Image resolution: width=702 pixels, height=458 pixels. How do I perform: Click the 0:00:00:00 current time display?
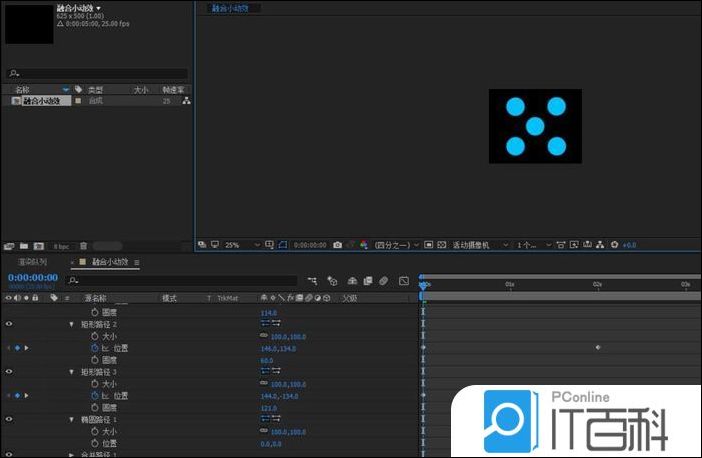click(32, 278)
